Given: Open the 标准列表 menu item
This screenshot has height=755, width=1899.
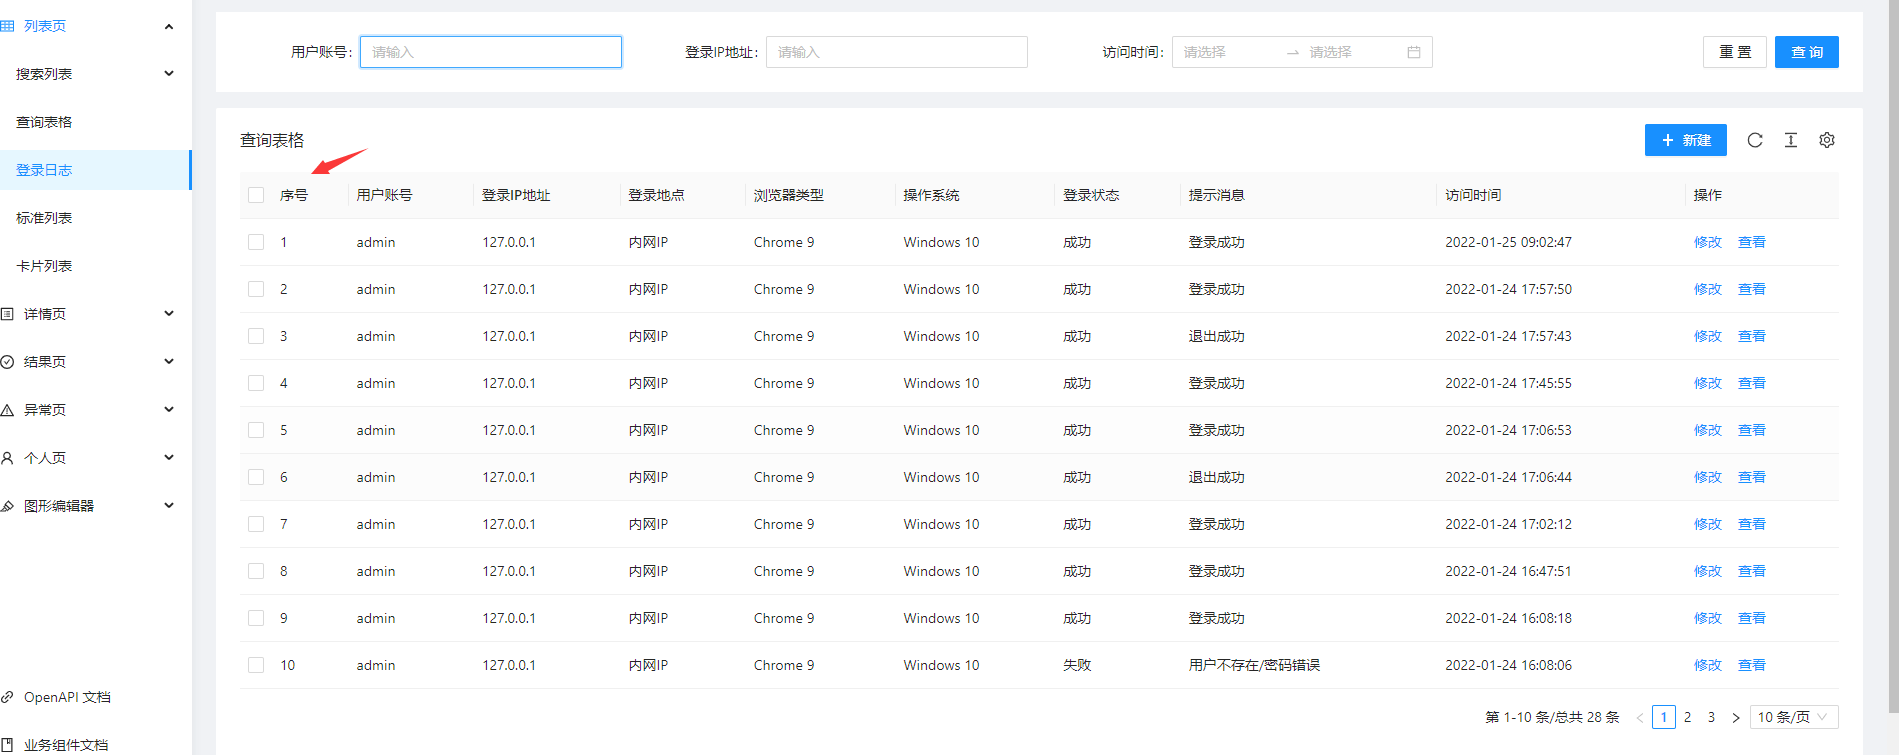Looking at the screenshot, I should (95, 218).
